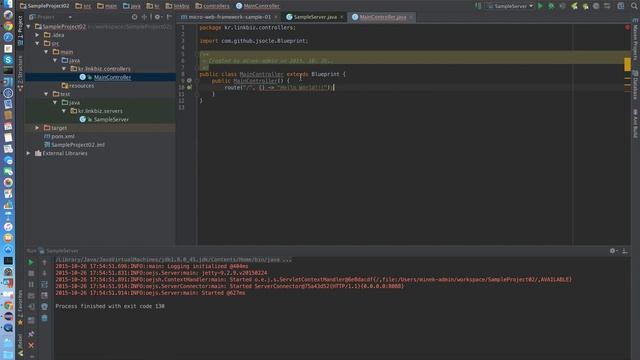Select kr.linkbiz.servers package

coord(100,111)
